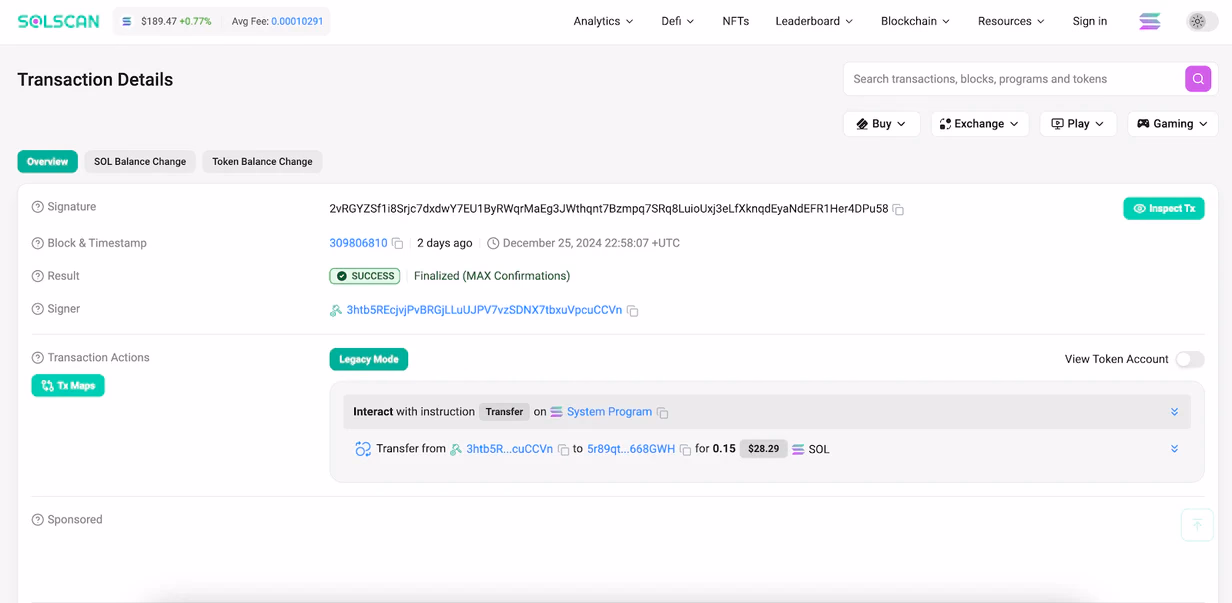Open the Blockchain dropdown menu
This screenshot has height=603, width=1232.
tap(915, 21)
